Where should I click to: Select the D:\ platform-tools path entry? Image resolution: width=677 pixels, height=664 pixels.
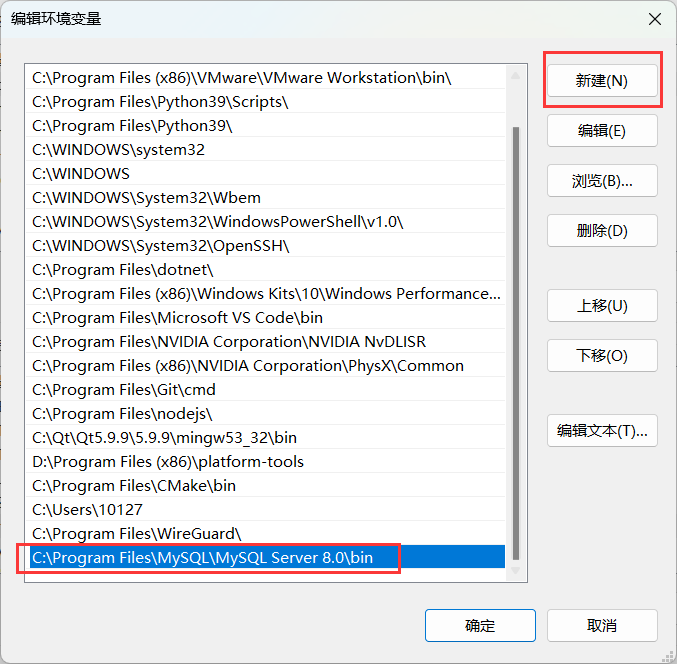[x=168, y=462]
